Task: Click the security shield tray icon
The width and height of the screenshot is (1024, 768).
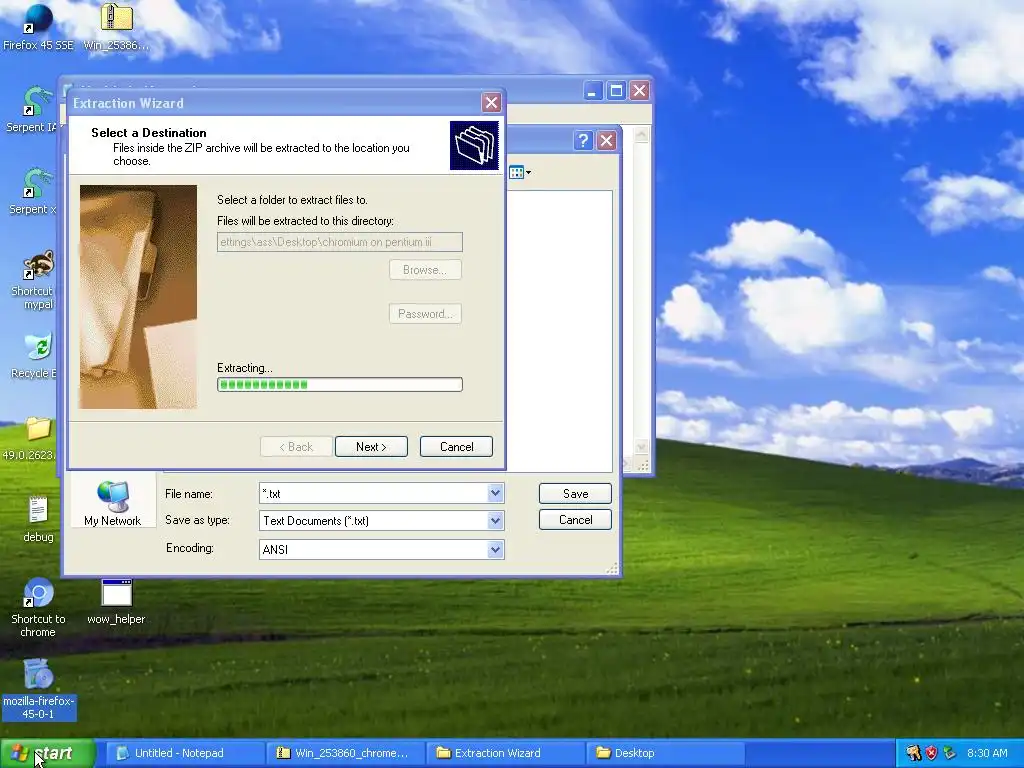Action: 931,753
